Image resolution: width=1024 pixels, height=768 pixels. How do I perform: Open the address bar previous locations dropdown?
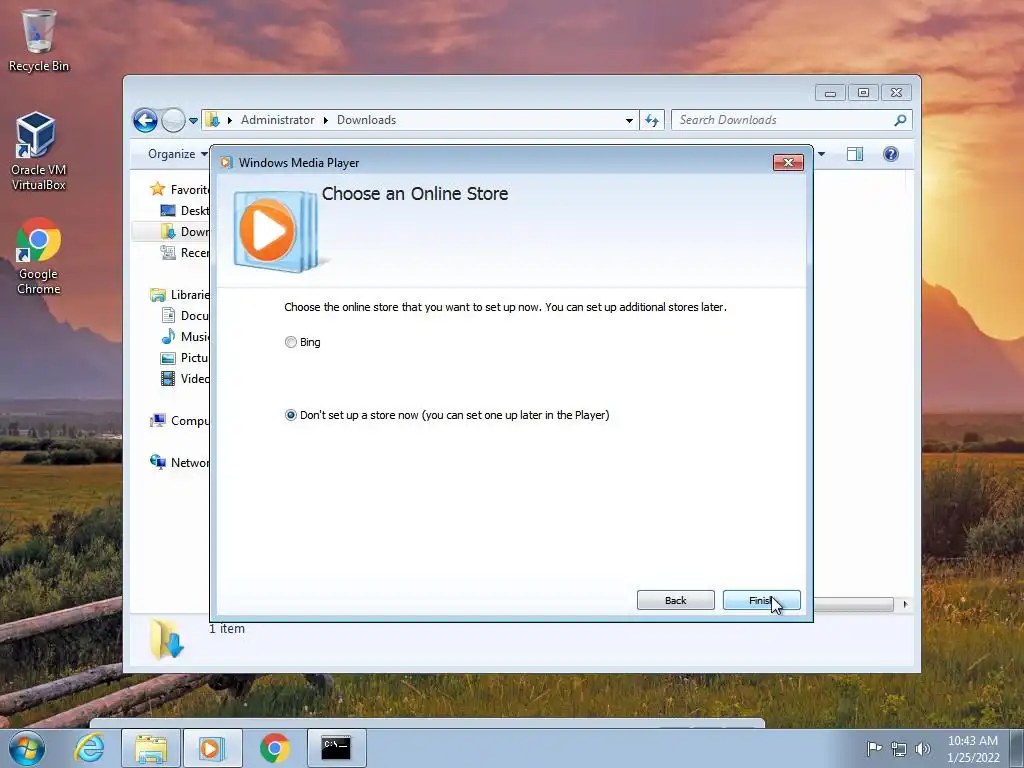click(629, 120)
